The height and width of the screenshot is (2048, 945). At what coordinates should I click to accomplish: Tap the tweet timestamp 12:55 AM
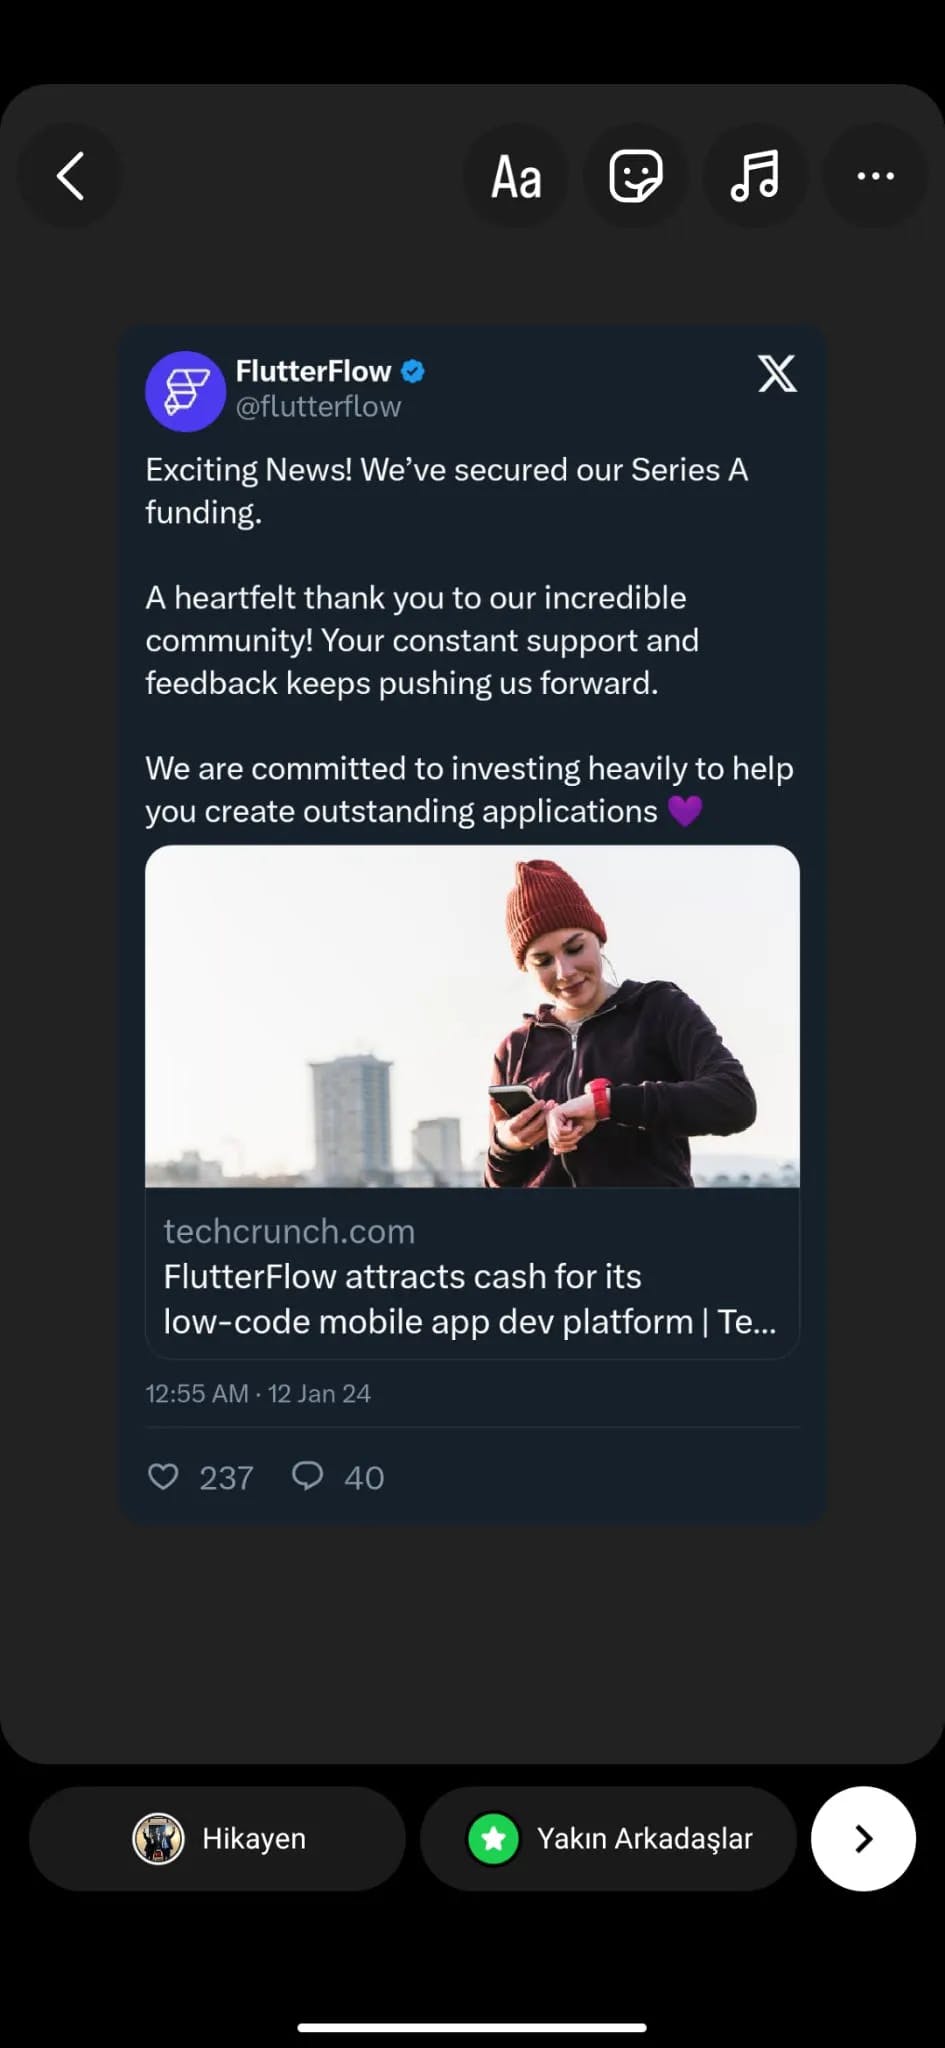coord(197,1393)
